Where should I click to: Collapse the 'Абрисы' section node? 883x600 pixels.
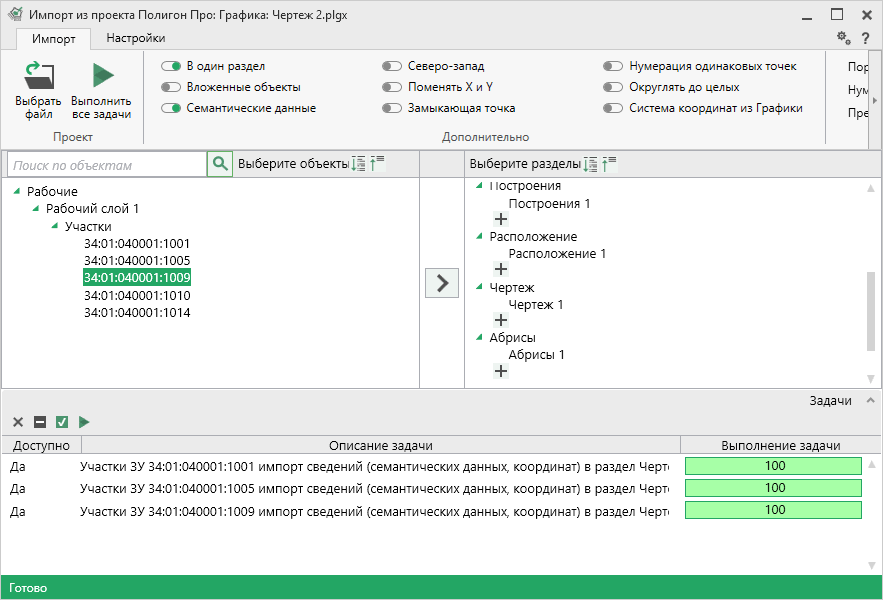(479, 337)
